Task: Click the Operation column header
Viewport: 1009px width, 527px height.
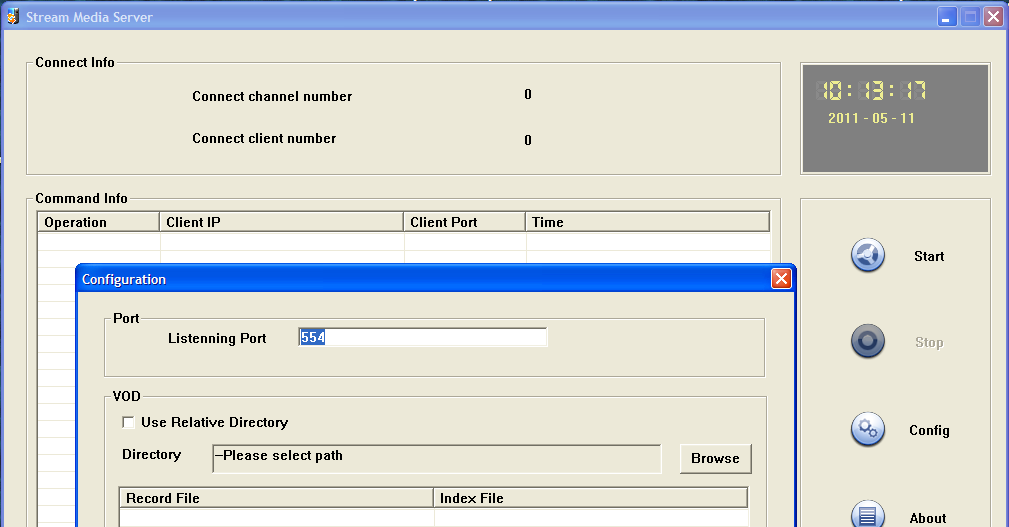Action: coord(98,222)
